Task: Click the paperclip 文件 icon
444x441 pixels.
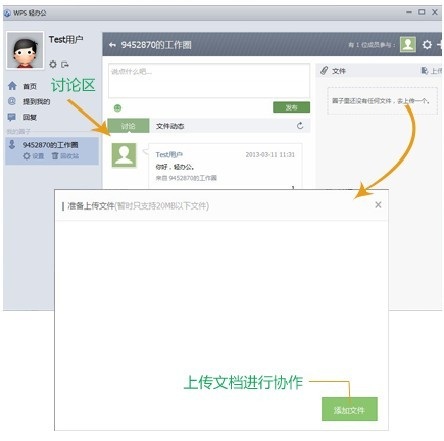Action: [324, 71]
